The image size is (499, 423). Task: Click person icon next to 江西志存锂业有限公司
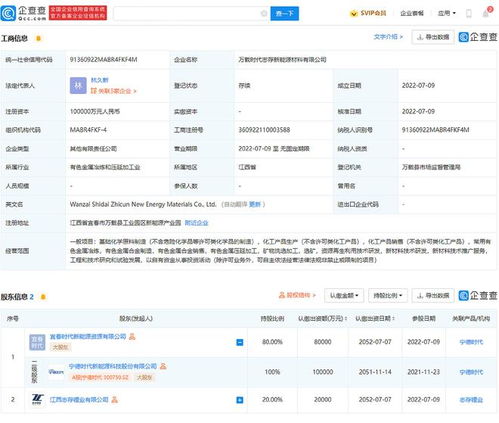click(x=115, y=399)
